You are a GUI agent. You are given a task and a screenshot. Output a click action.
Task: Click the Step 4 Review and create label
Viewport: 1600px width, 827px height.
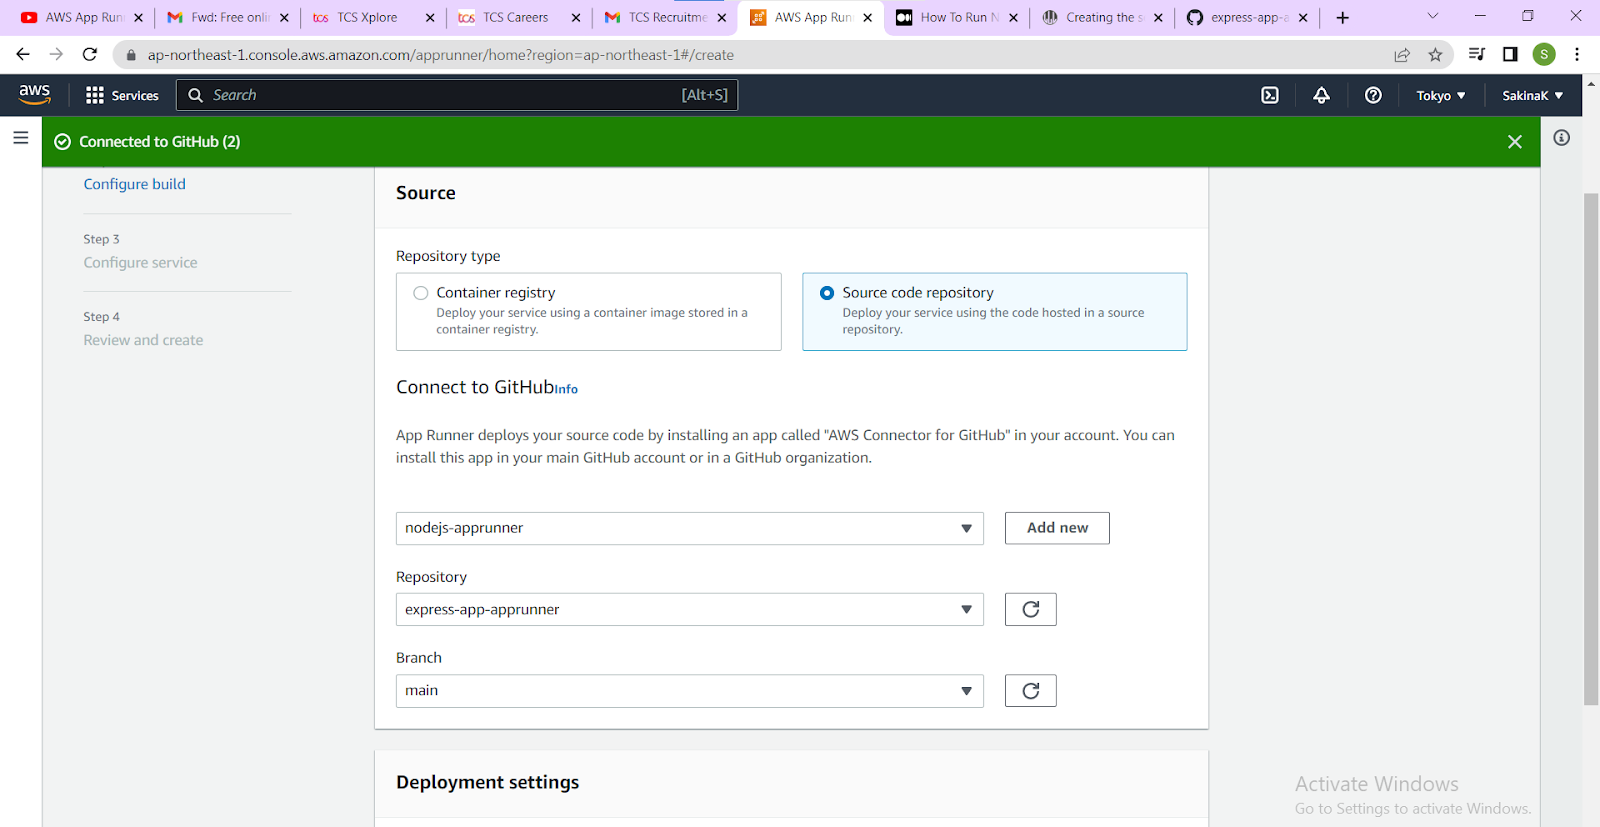[143, 340]
